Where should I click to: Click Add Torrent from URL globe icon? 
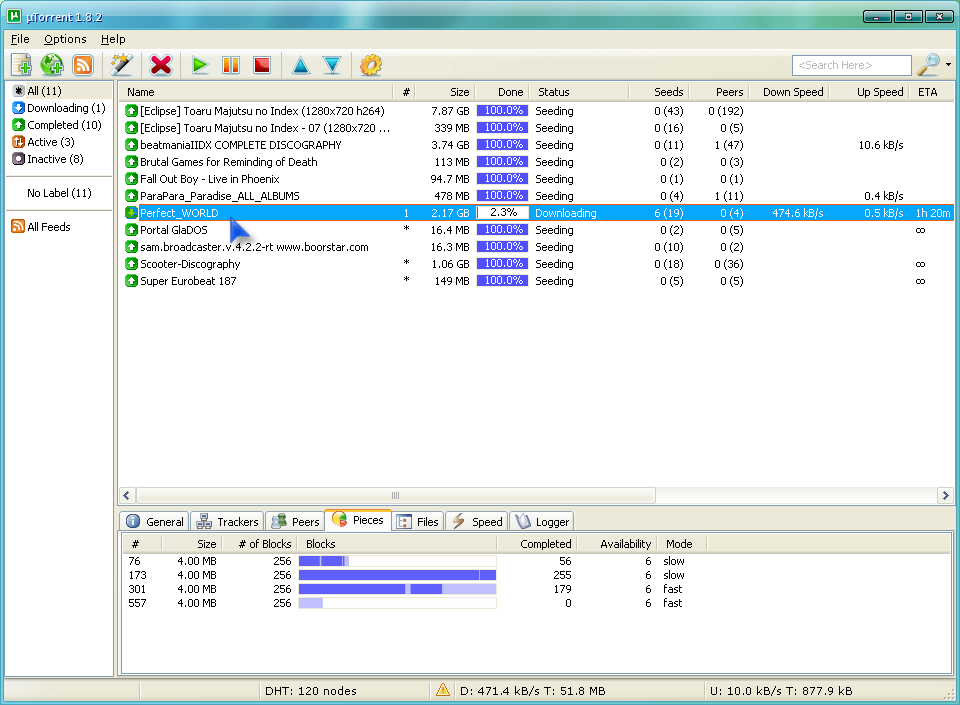(52, 65)
